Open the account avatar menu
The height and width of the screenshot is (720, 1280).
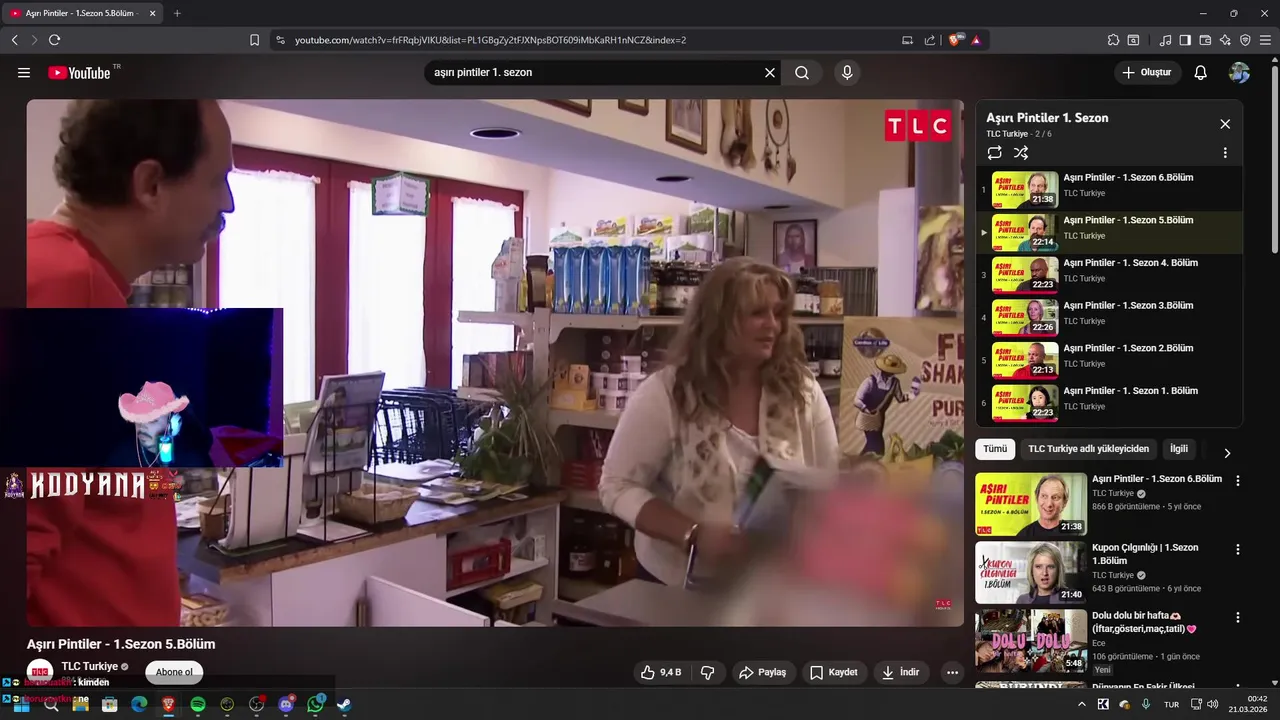coord(1239,73)
